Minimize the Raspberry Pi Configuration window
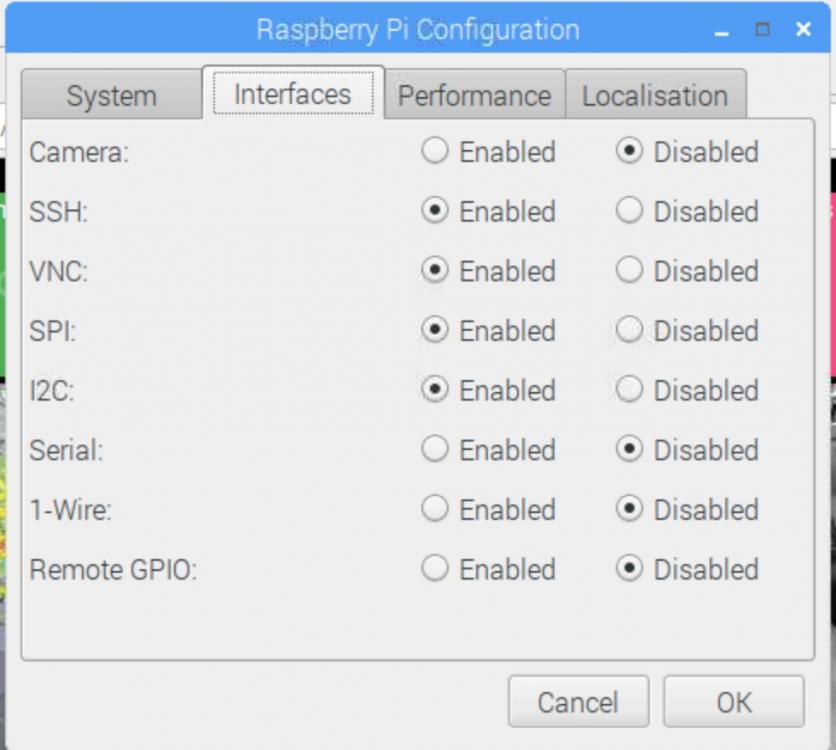Image resolution: width=836 pixels, height=750 pixels. 722,30
